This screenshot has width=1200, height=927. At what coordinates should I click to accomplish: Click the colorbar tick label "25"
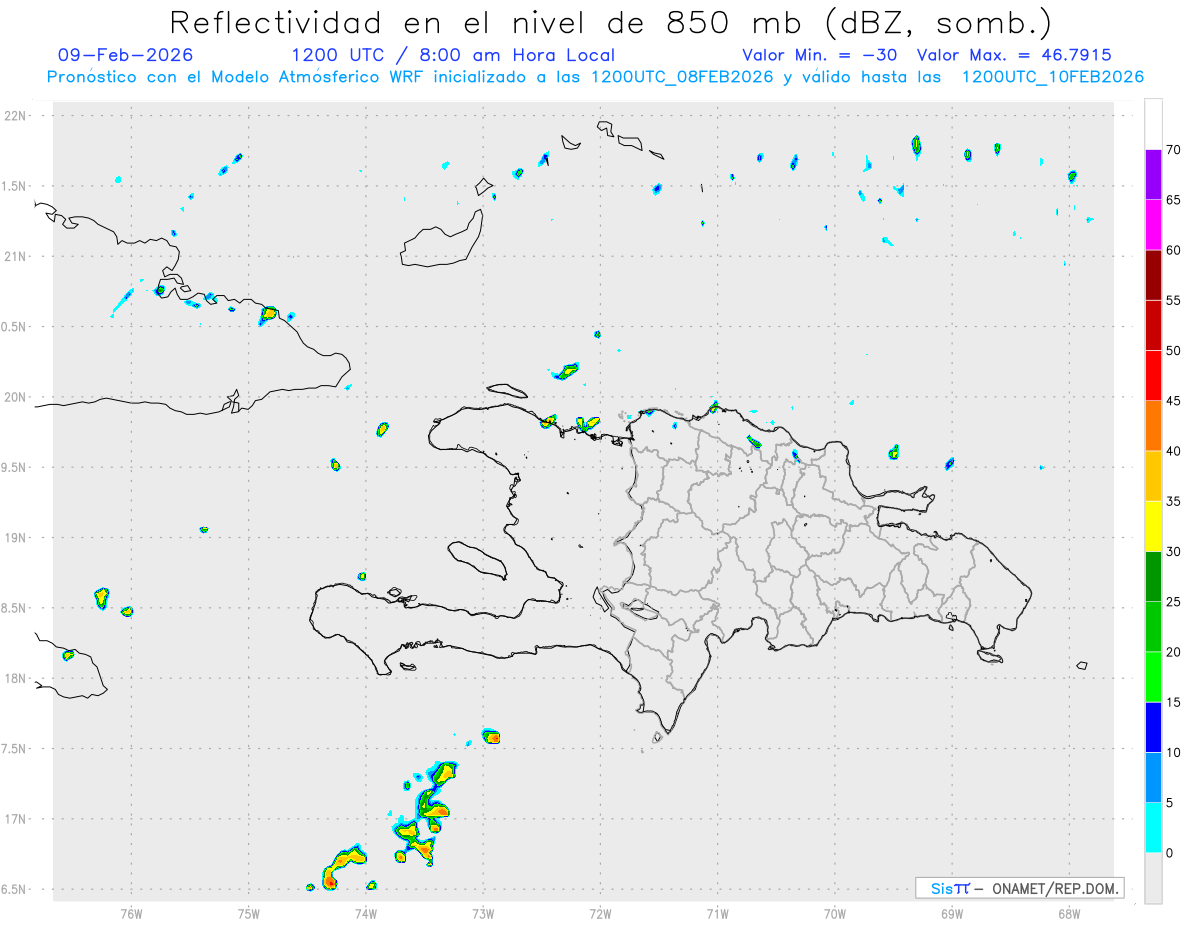tap(1173, 602)
